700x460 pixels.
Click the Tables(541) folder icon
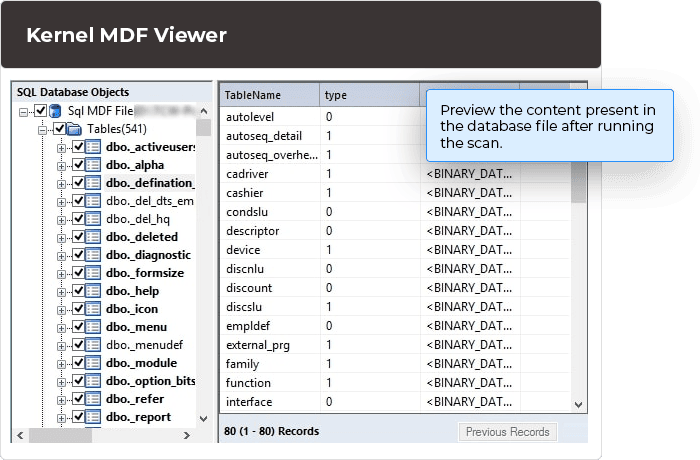pyautogui.click(x=74, y=129)
